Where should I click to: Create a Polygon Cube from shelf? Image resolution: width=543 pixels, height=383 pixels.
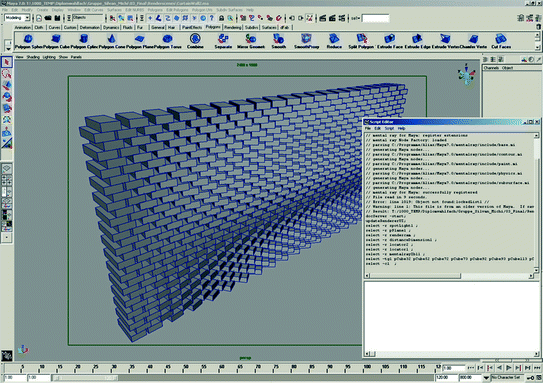click(x=55, y=39)
